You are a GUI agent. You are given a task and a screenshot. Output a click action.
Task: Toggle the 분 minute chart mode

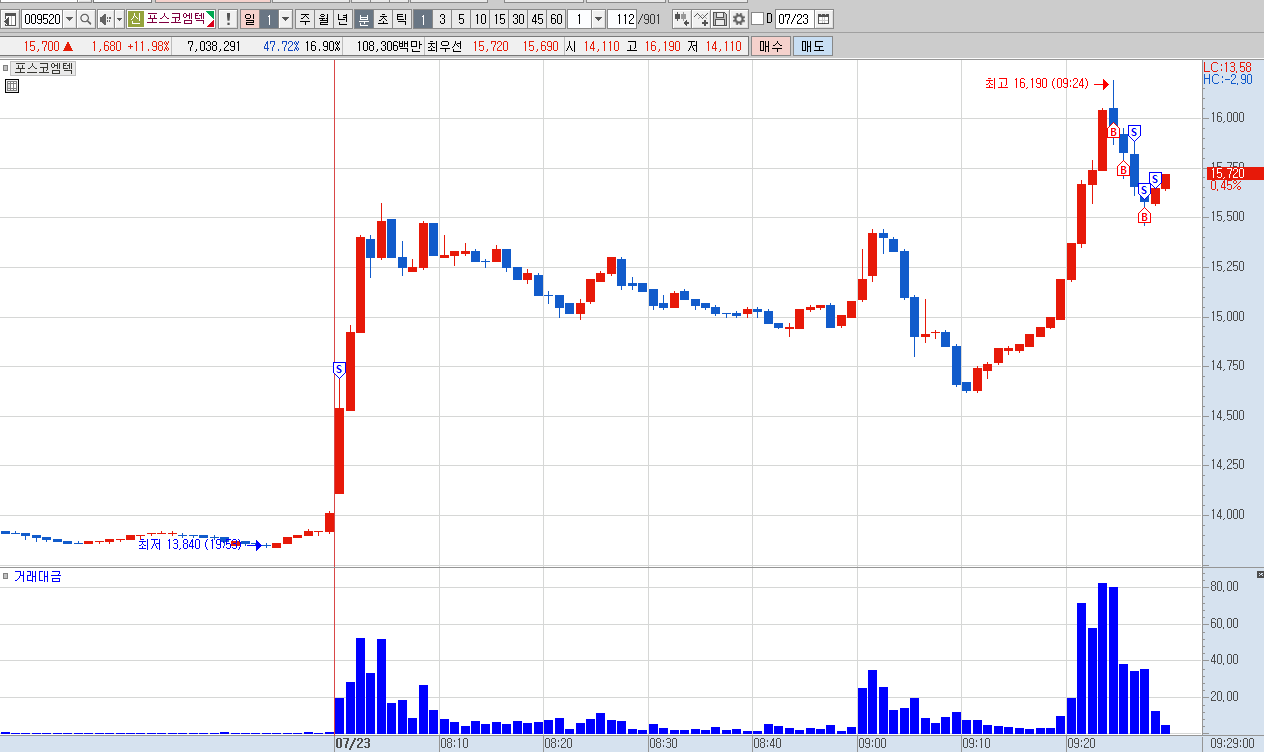coord(364,19)
